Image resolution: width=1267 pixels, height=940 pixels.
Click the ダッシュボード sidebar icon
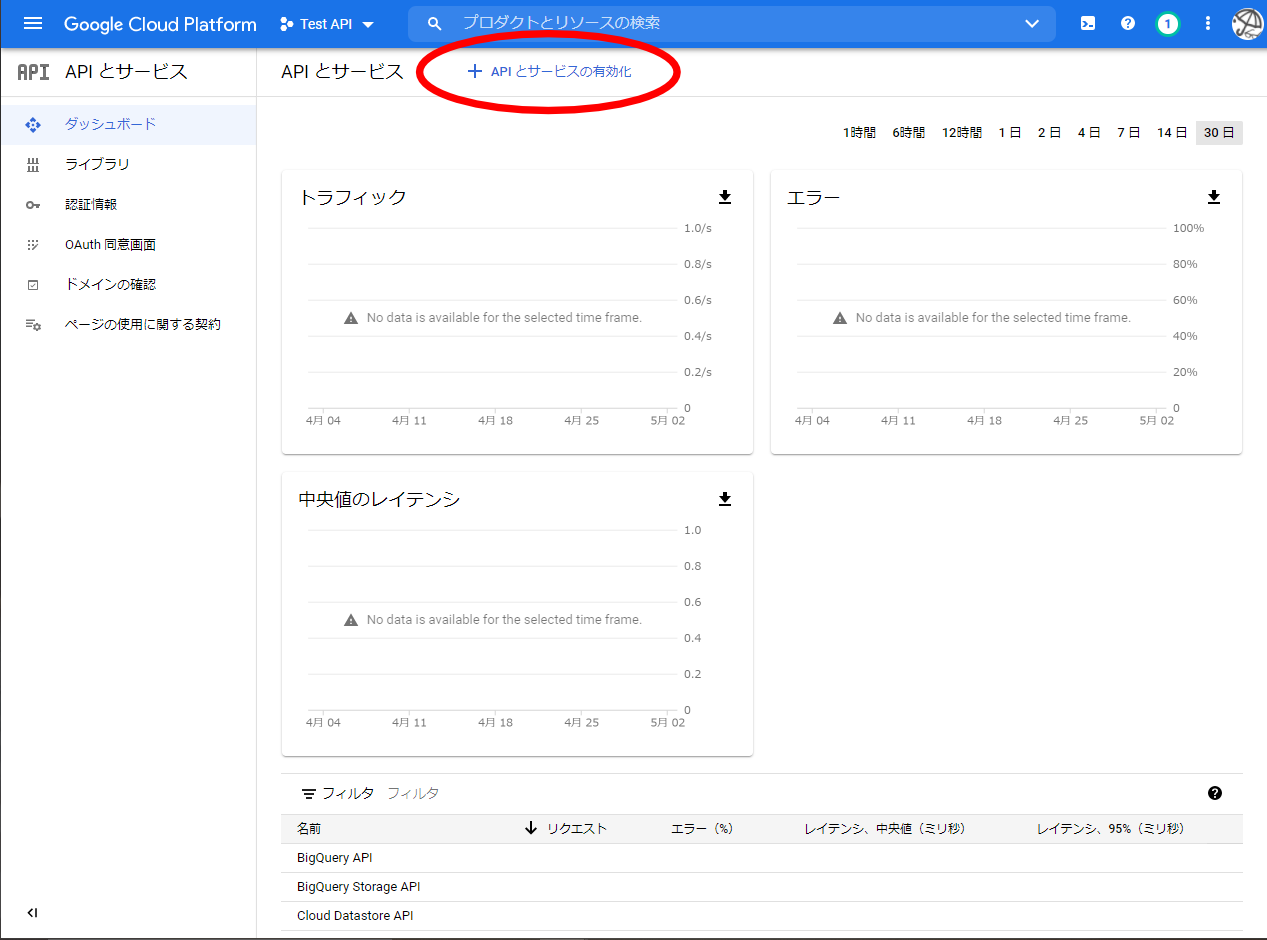tap(32, 125)
